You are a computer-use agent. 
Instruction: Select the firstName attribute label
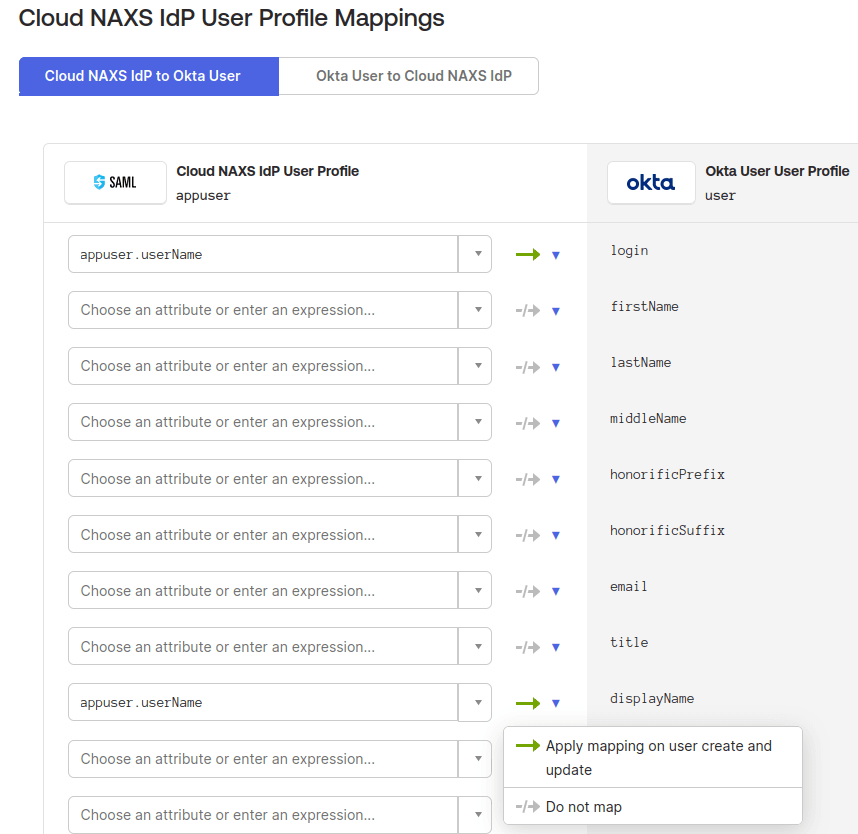[645, 306]
